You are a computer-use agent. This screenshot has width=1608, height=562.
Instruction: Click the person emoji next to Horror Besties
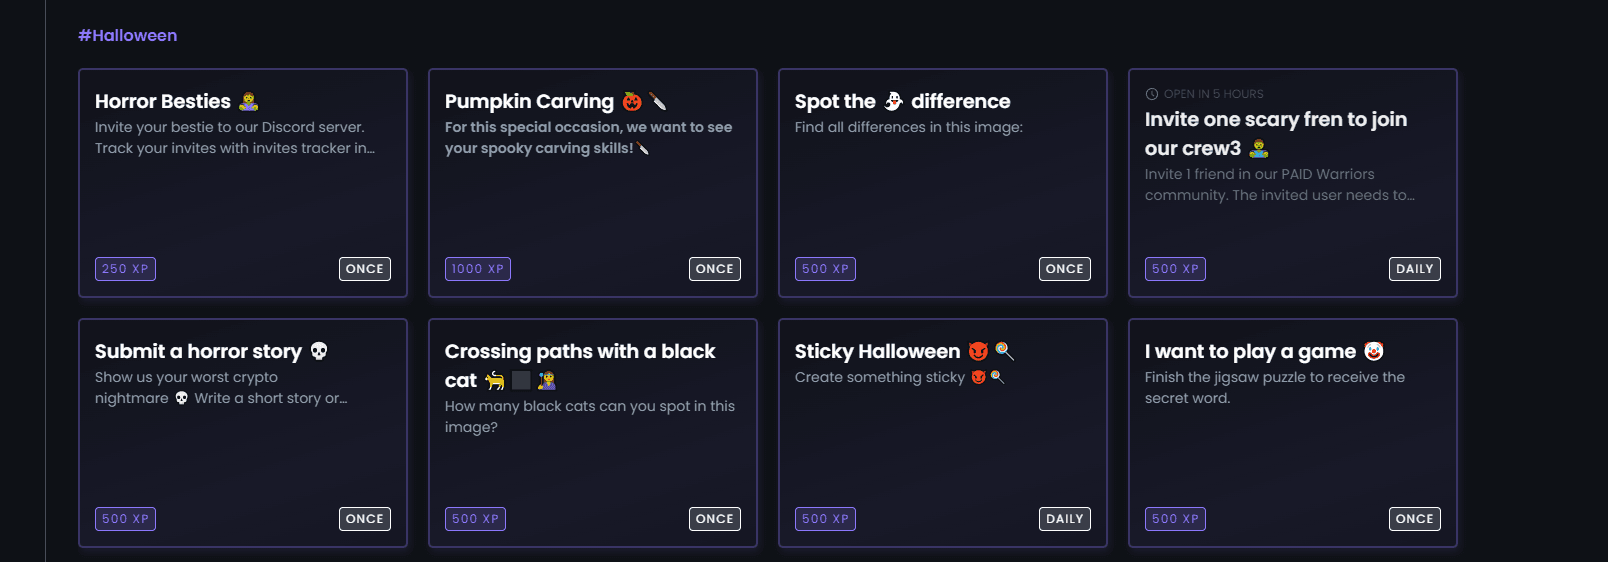click(249, 101)
